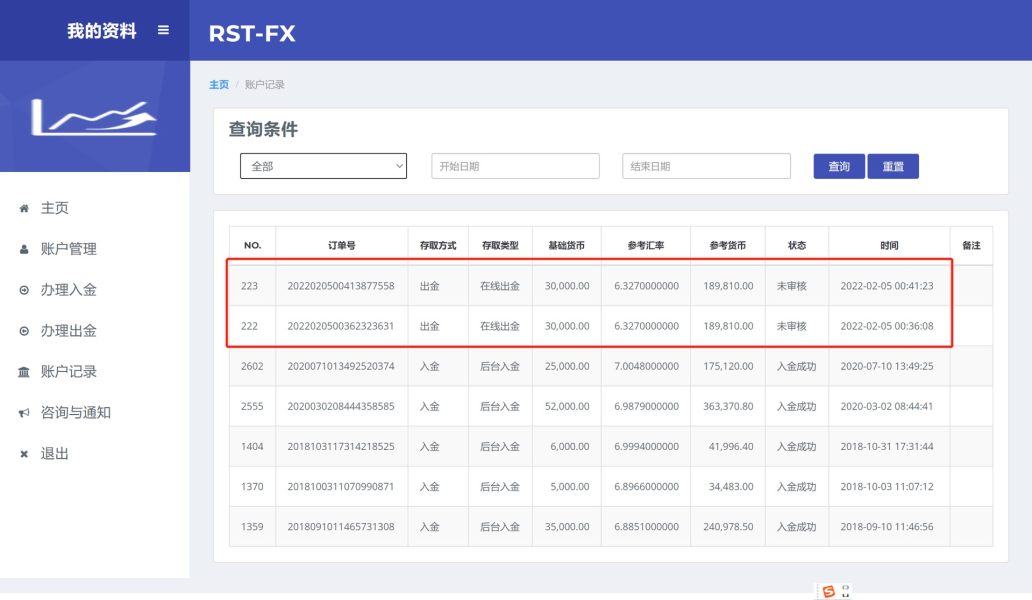Go to 办理出金 page
This screenshot has height=600, width=1032.
(68, 330)
